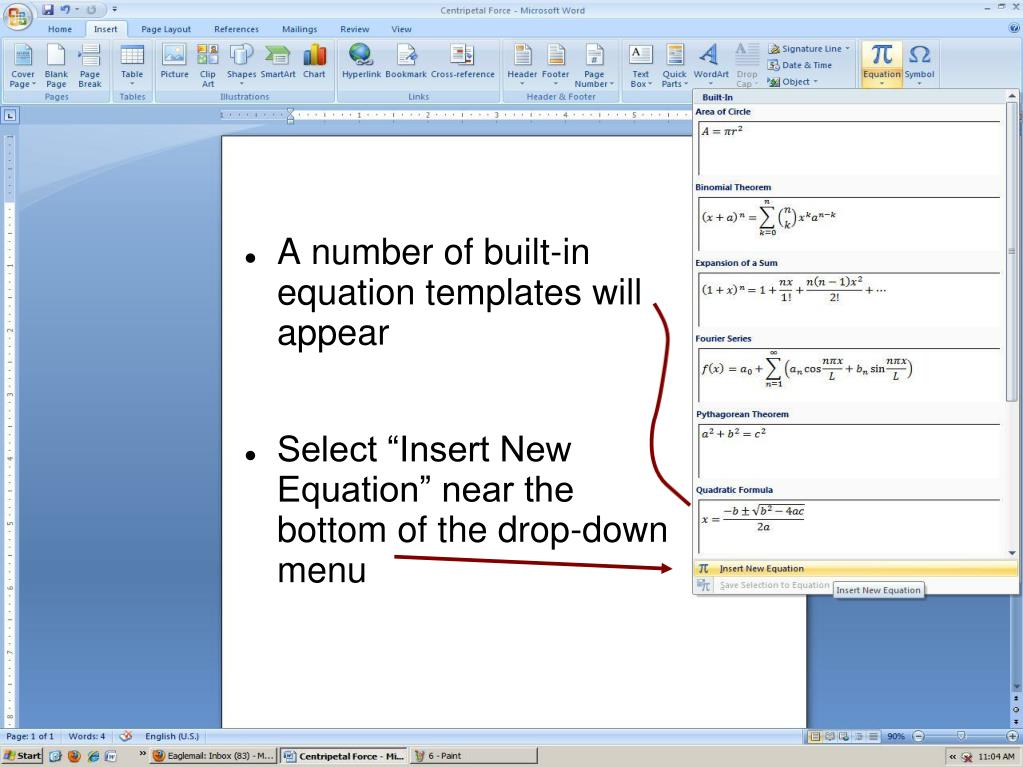Screen dimensions: 1023x767
Task: Open the Page Number menu
Action: pos(594,65)
